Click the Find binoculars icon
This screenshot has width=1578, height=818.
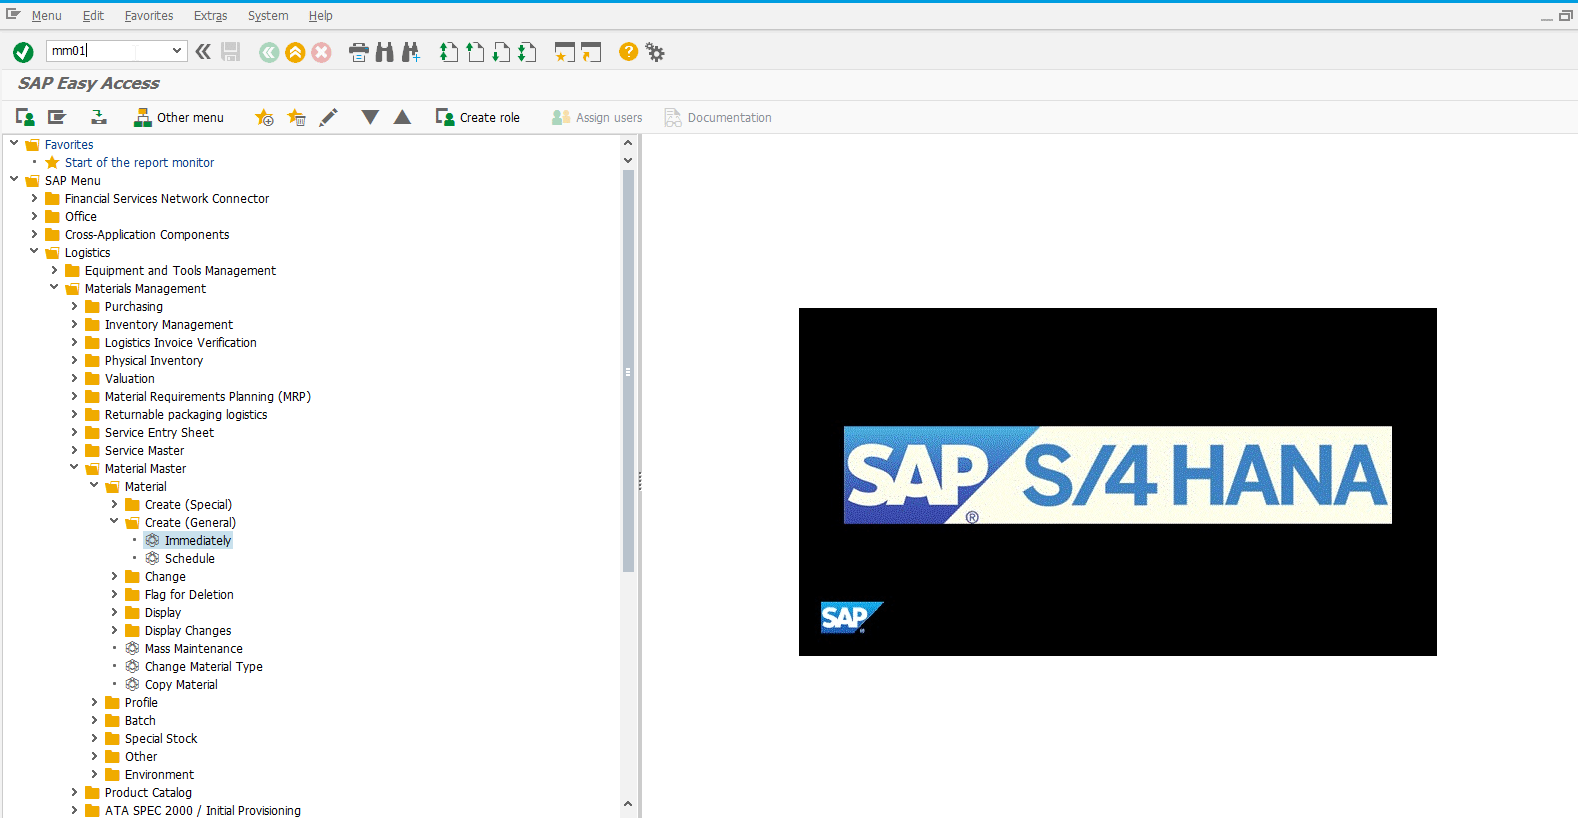385,52
